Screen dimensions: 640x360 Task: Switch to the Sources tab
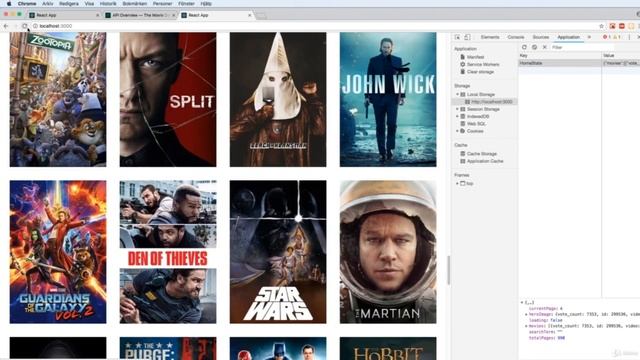pyautogui.click(x=541, y=37)
